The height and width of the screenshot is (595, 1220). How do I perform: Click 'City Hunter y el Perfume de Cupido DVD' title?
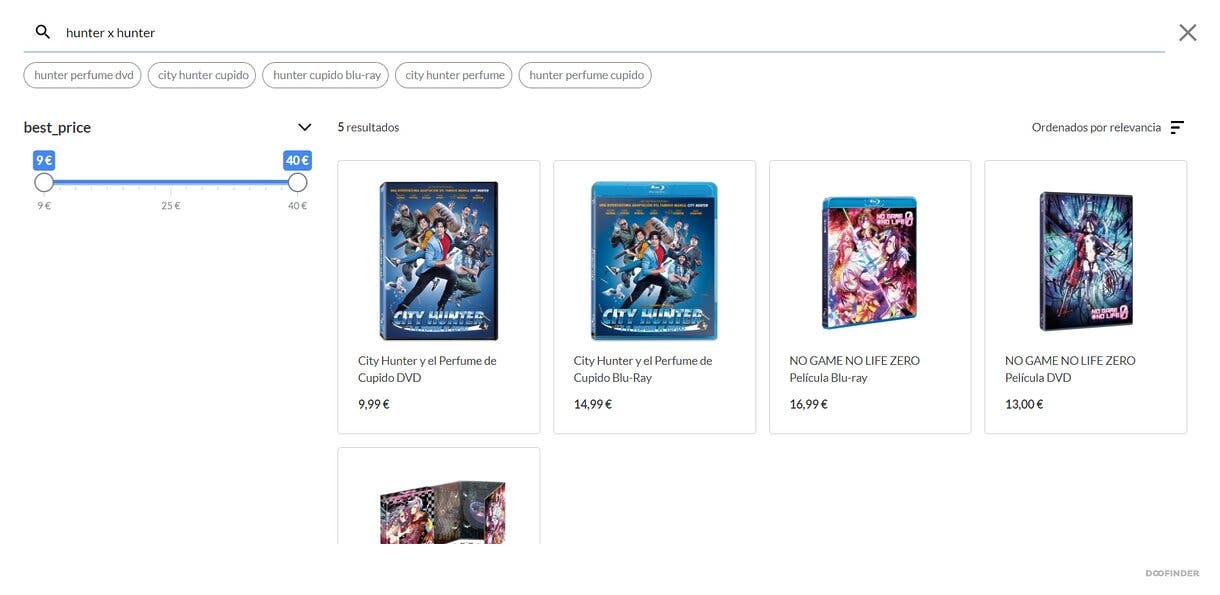427,369
